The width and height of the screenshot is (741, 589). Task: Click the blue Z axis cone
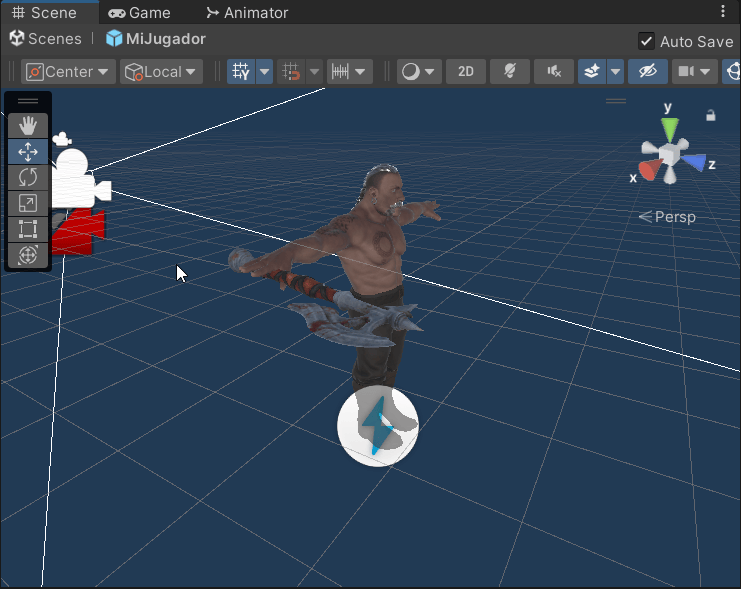pos(694,162)
